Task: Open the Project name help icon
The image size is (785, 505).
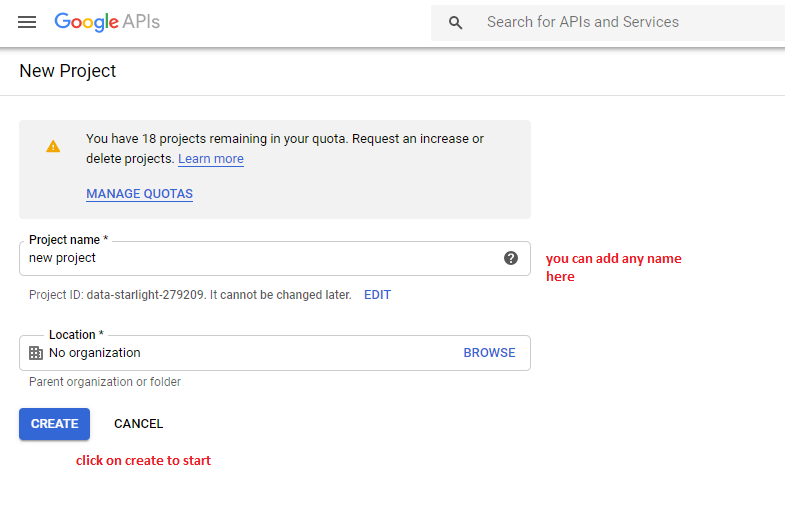Action: coord(511,258)
